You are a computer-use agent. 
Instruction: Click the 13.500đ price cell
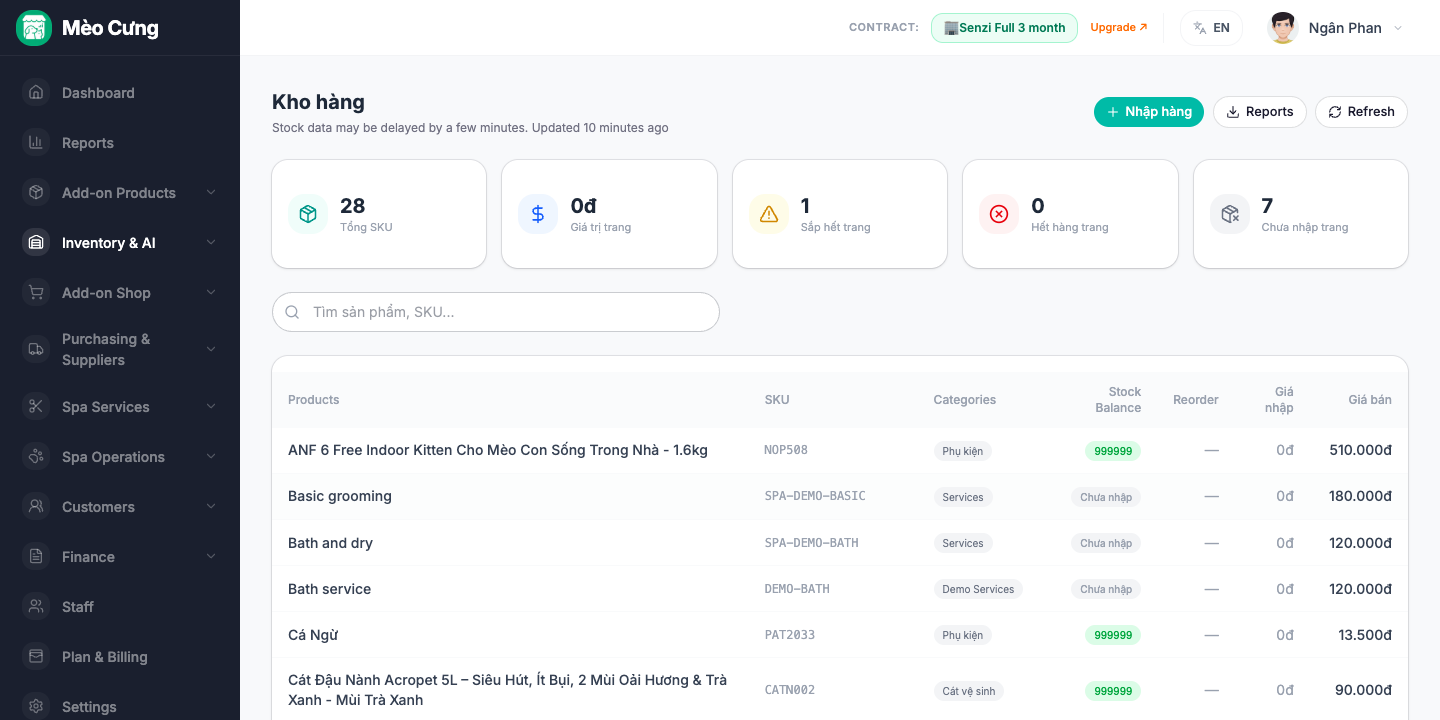[x=1365, y=635]
